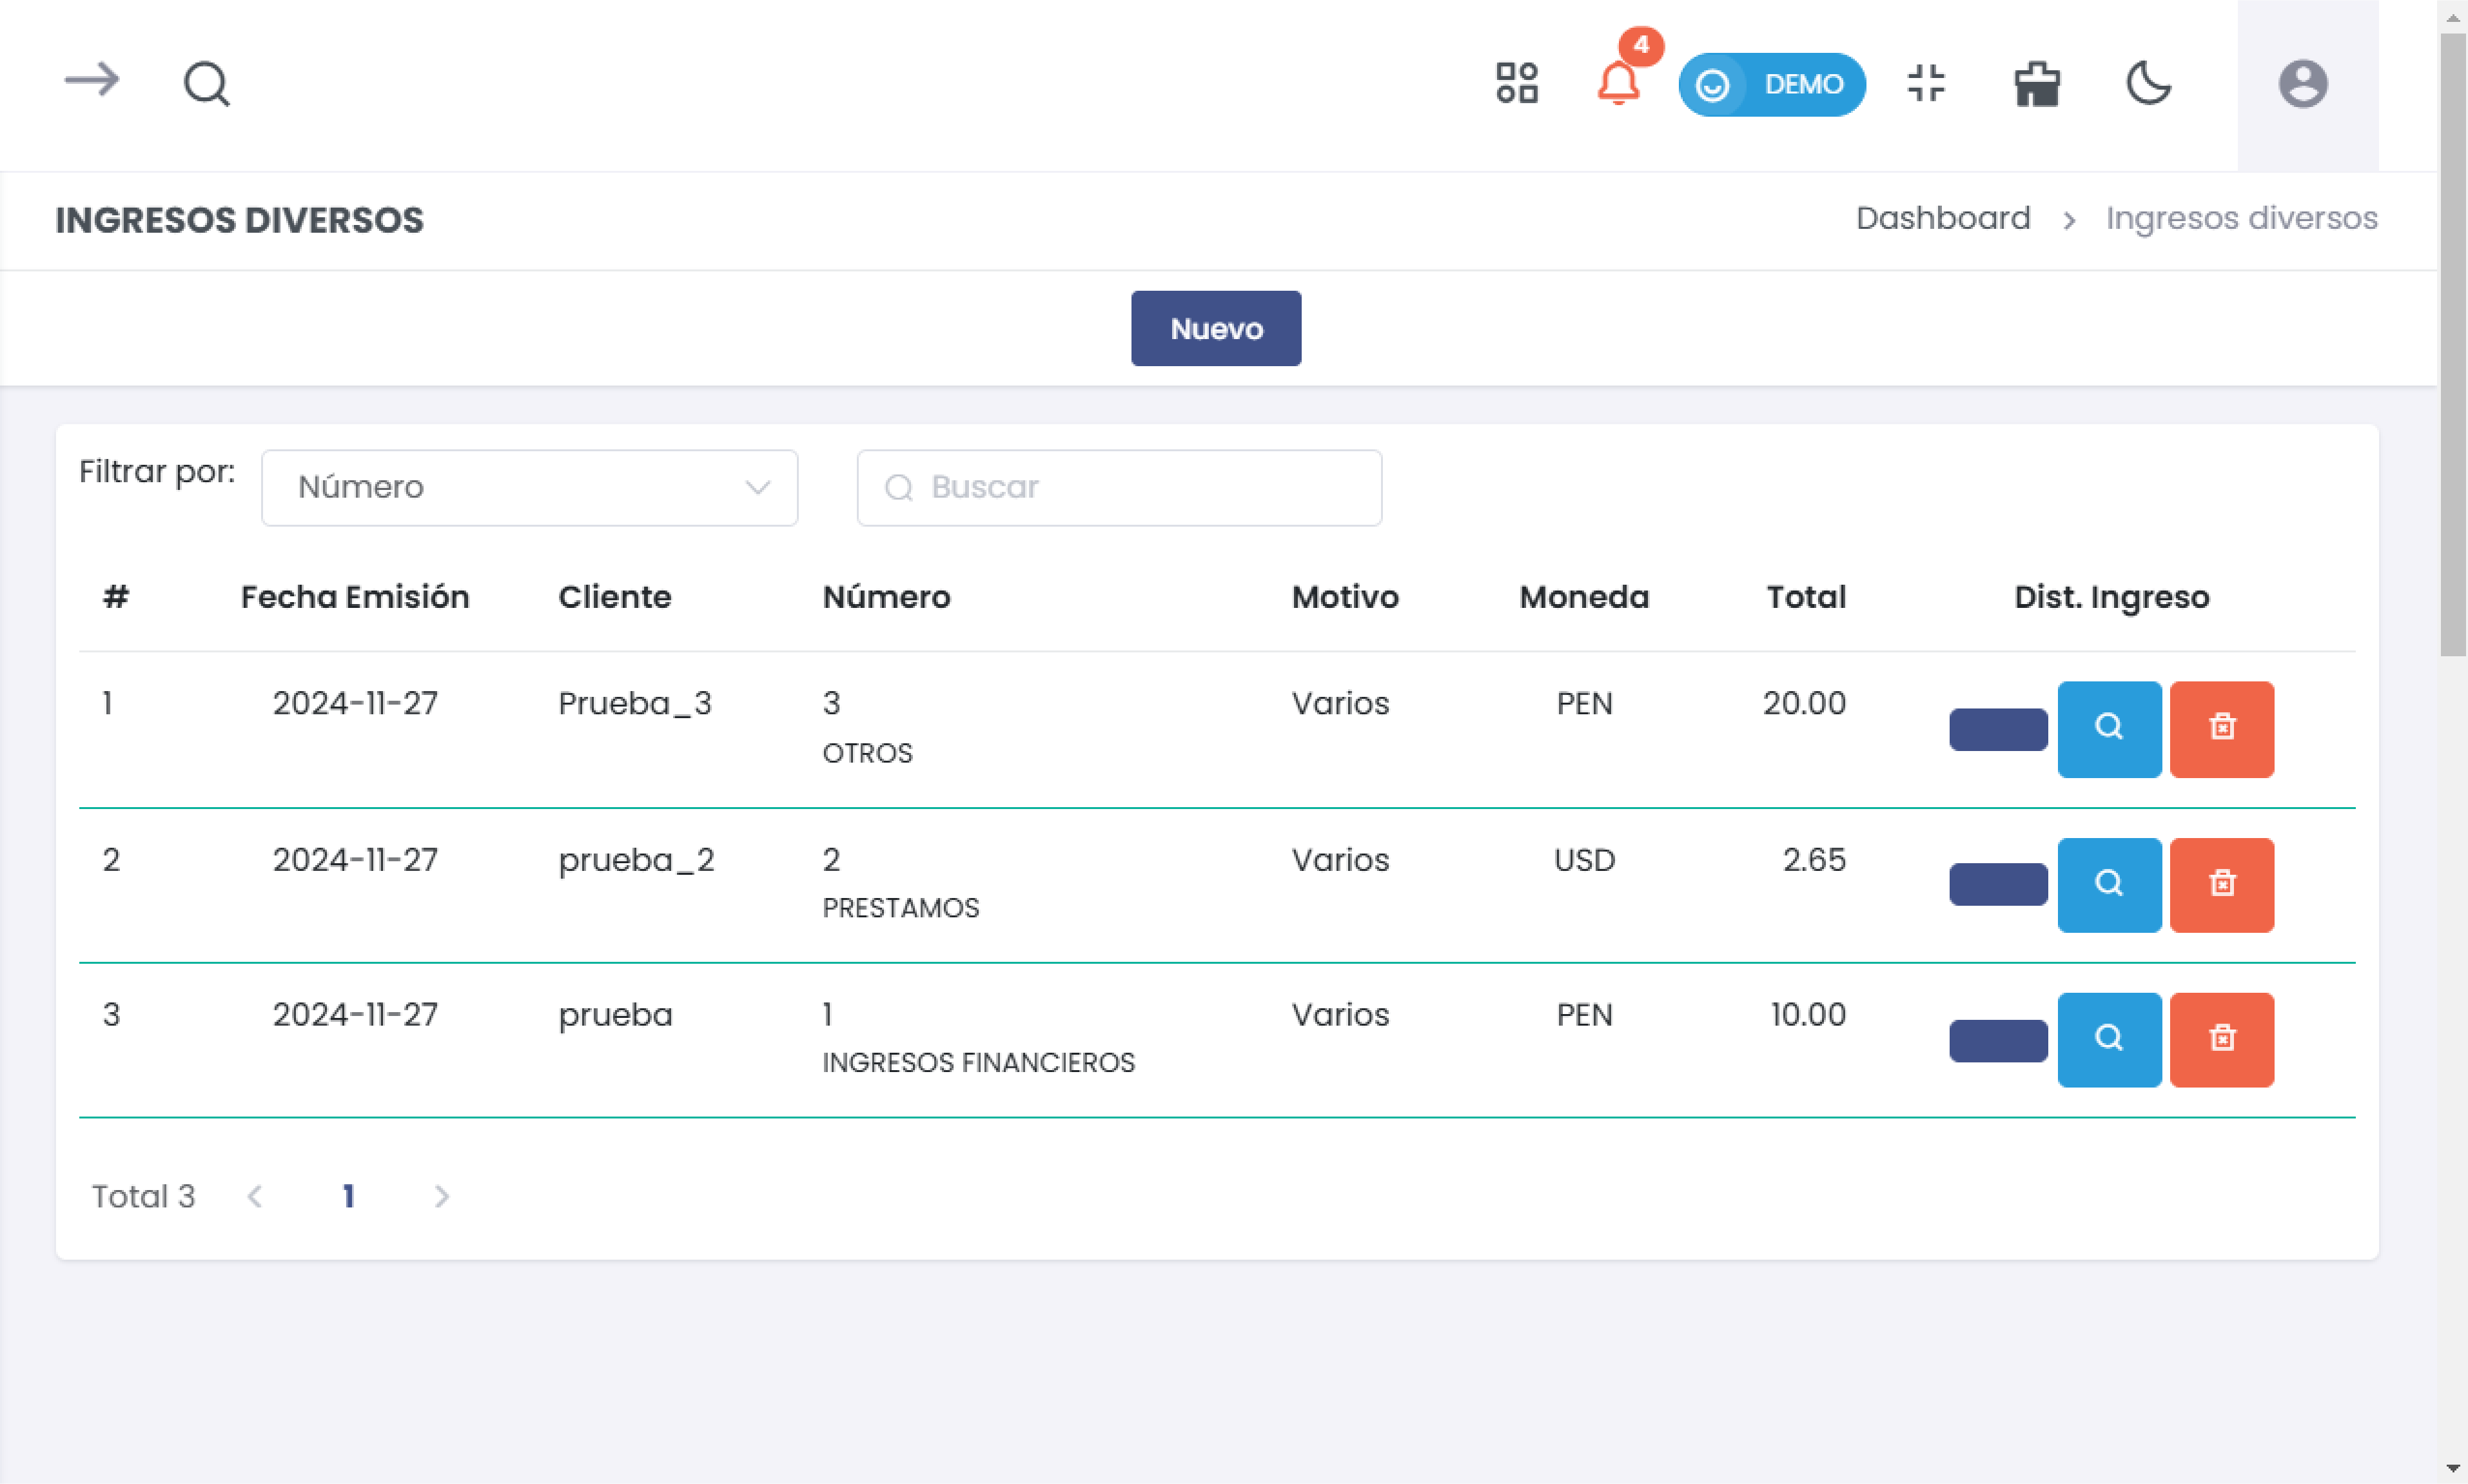The width and height of the screenshot is (2468, 1484).
Task: Delete the prueba_2 income record
Action: pyautogui.click(x=2221, y=884)
